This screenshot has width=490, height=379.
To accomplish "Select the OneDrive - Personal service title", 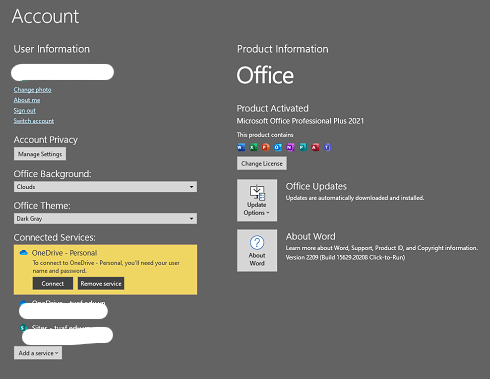I will pyautogui.click(x=64, y=253).
